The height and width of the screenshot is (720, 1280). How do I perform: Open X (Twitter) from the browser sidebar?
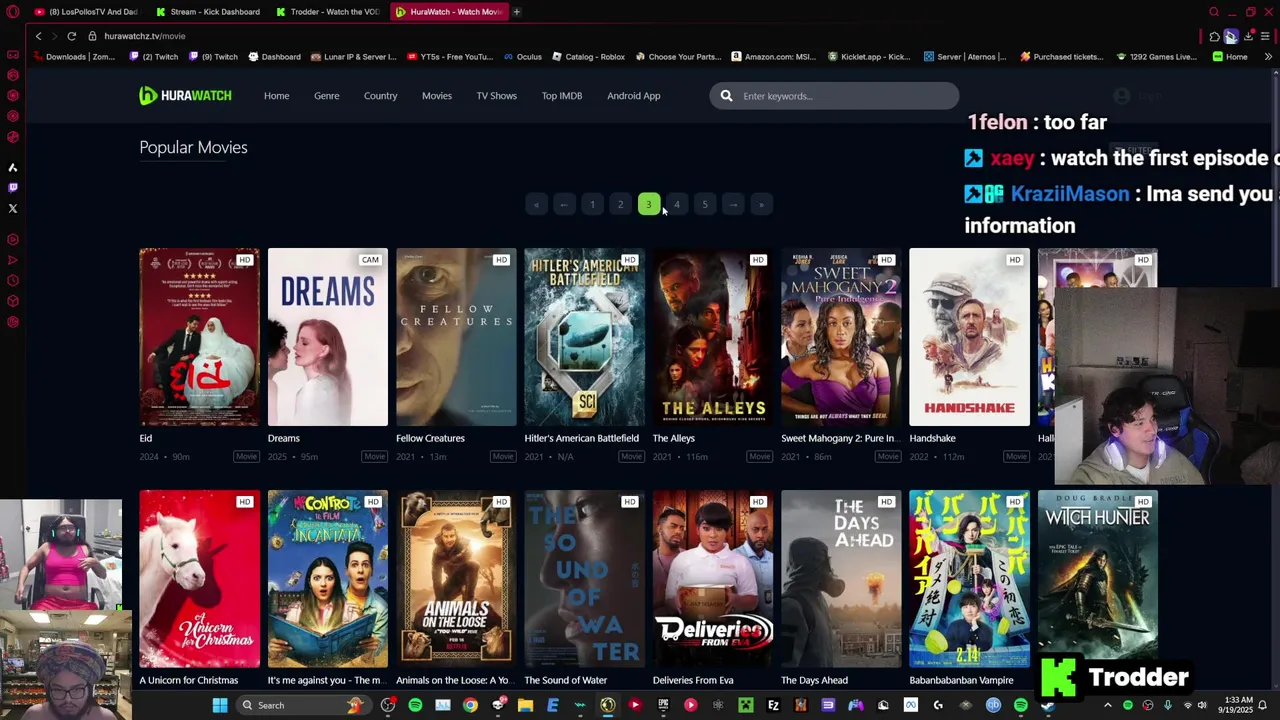13,208
